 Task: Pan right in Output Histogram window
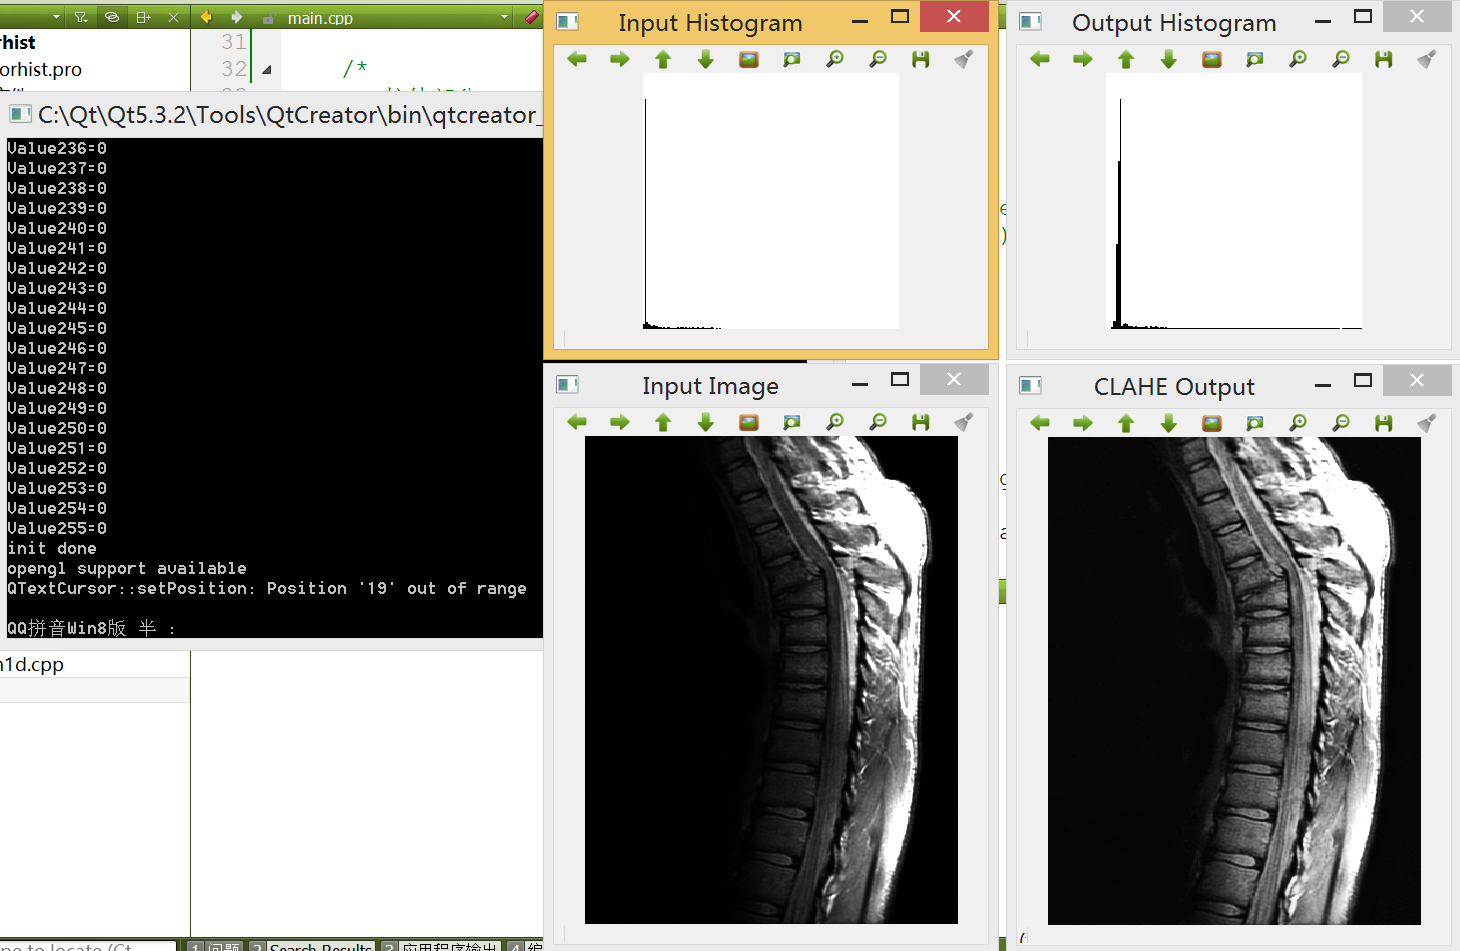coord(1083,59)
